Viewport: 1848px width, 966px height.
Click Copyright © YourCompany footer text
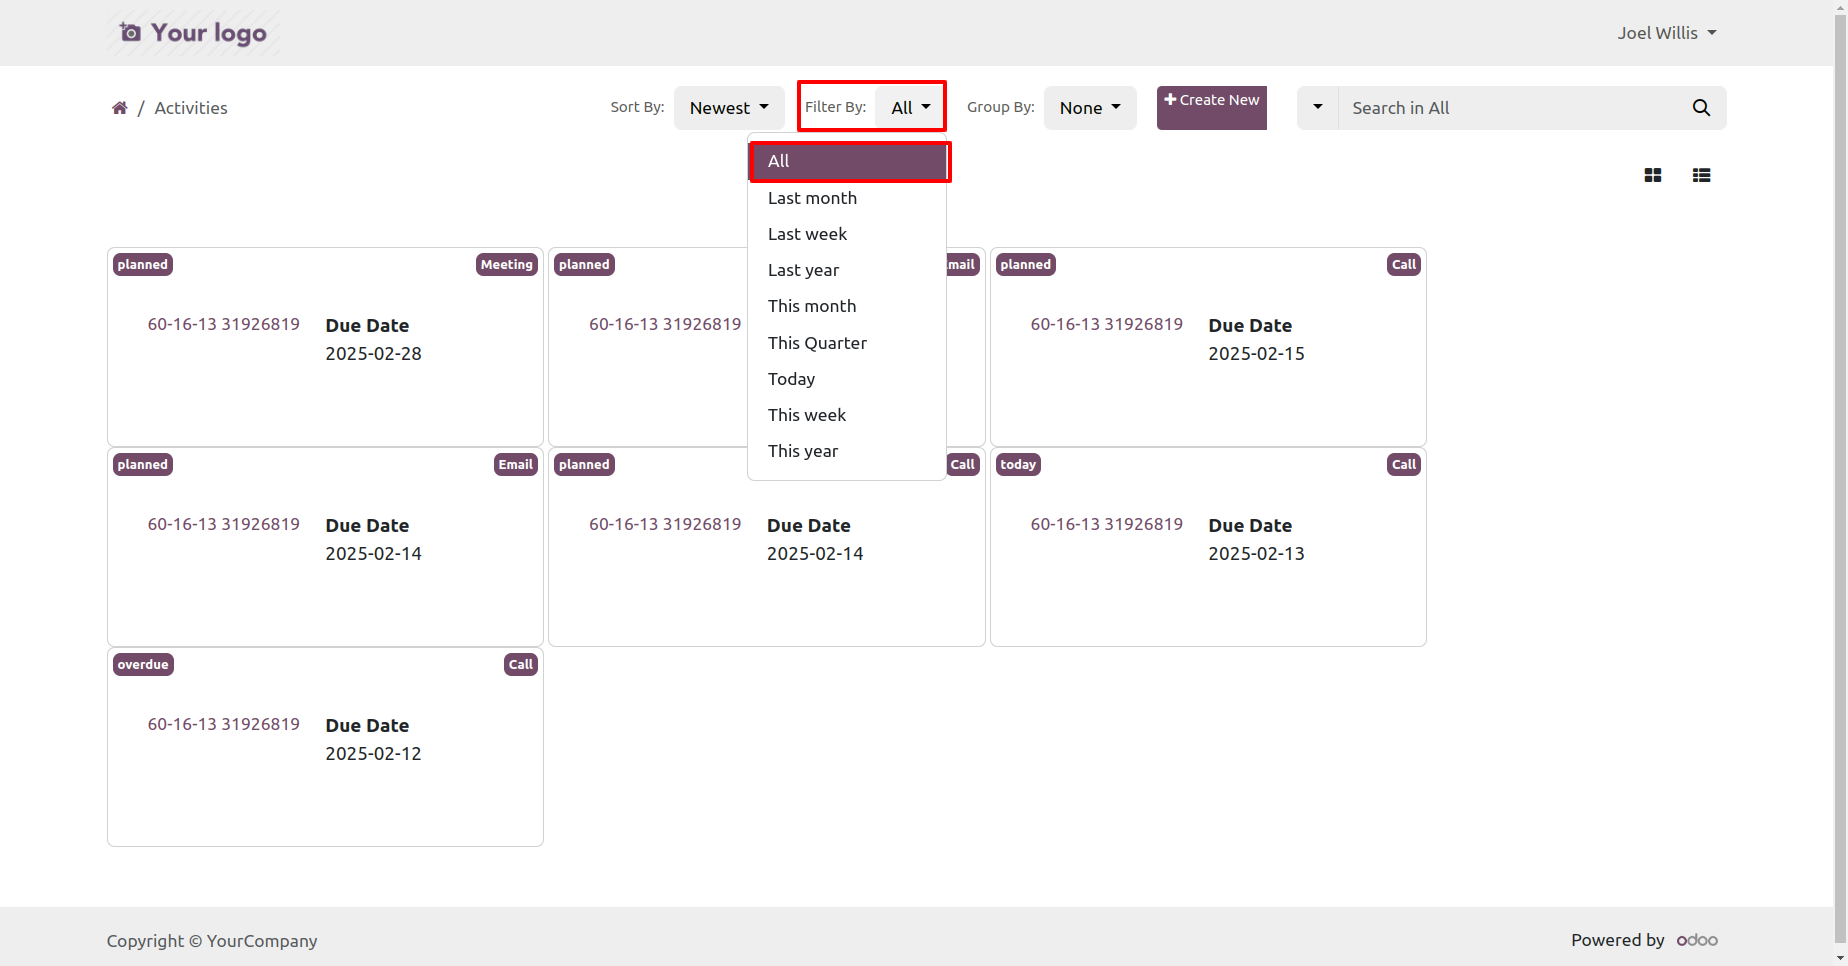pyautogui.click(x=212, y=941)
